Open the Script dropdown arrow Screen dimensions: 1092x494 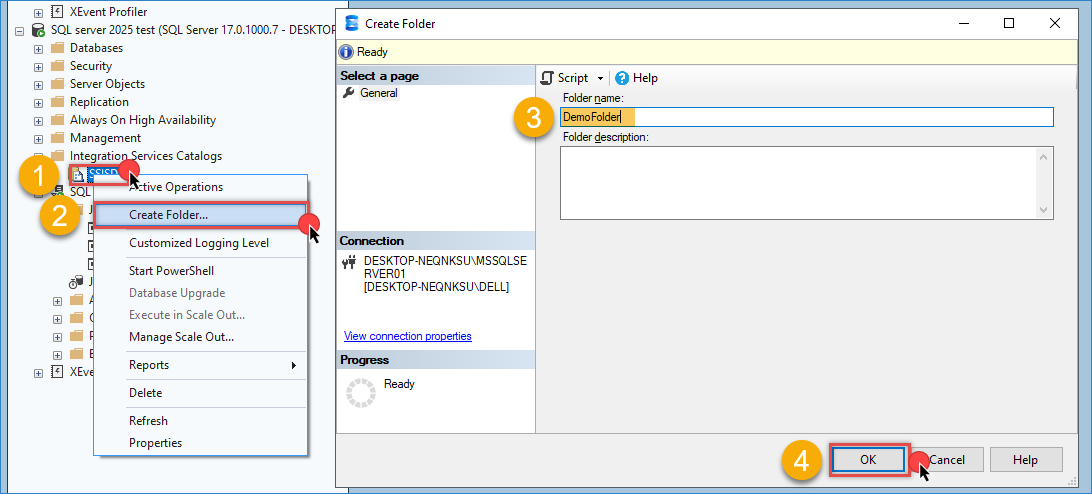(x=601, y=78)
